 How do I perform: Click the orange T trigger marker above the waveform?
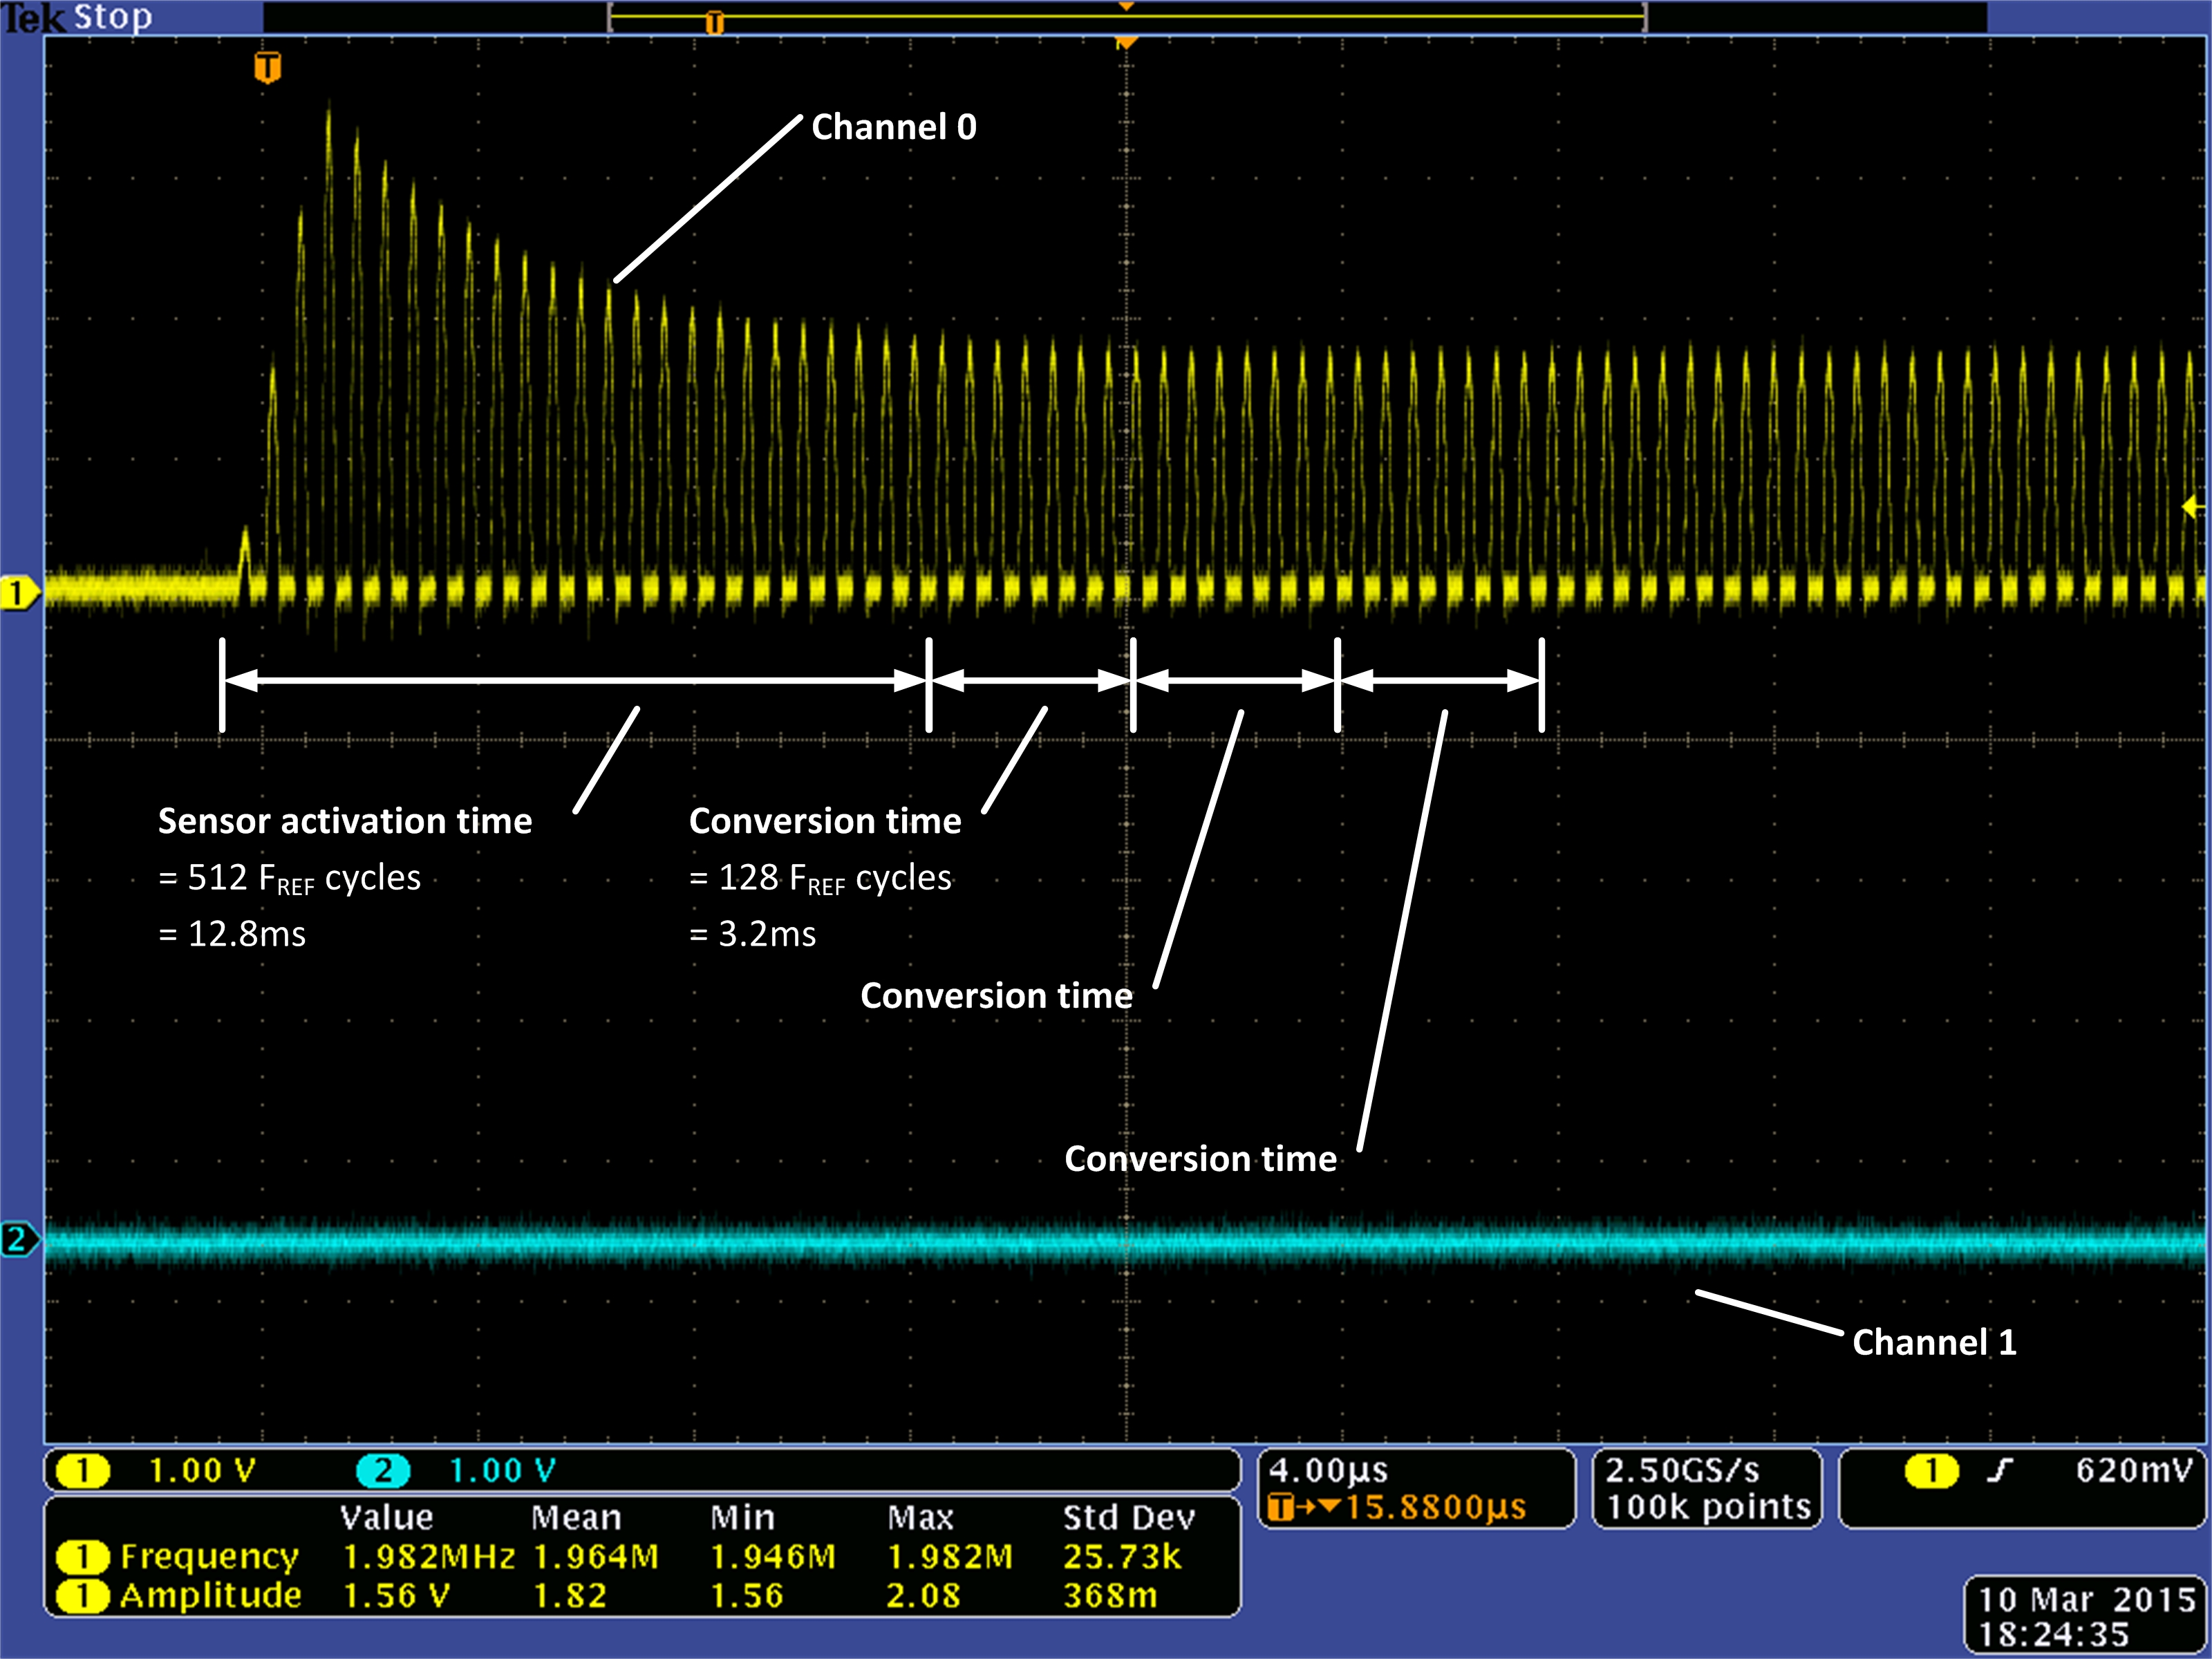coord(267,68)
